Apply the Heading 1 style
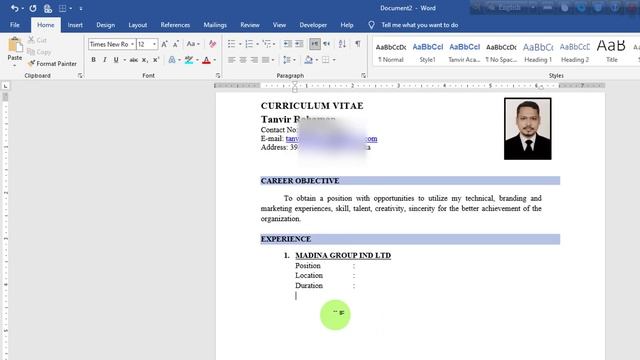Screen dimensions: 640x360 538,52
